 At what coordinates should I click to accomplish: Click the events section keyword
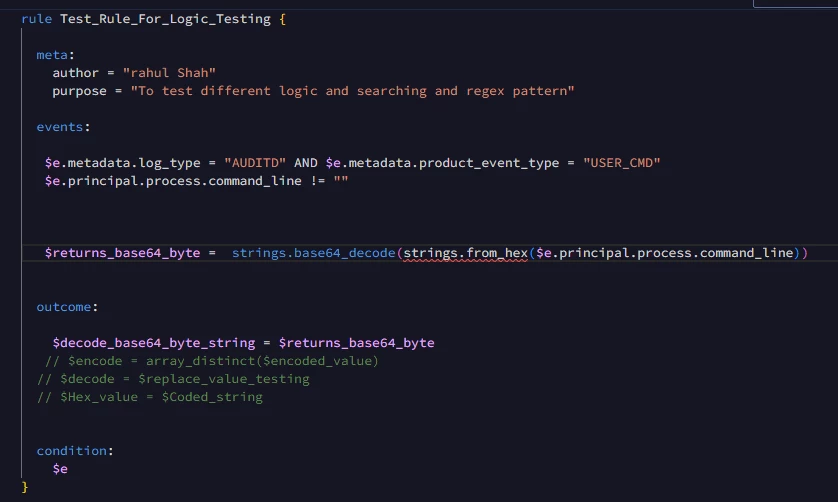(x=60, y=127)
